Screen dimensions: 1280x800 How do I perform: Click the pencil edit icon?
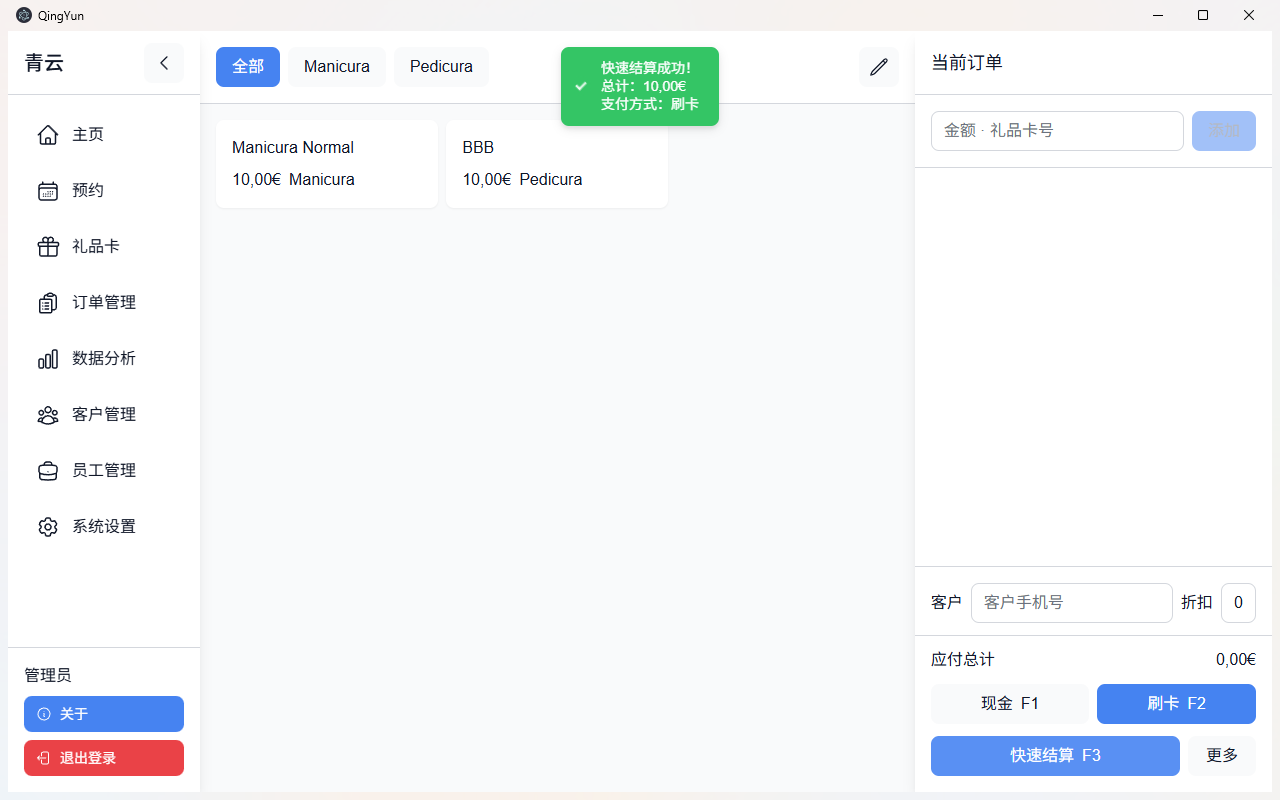click(x=879, y=67)
